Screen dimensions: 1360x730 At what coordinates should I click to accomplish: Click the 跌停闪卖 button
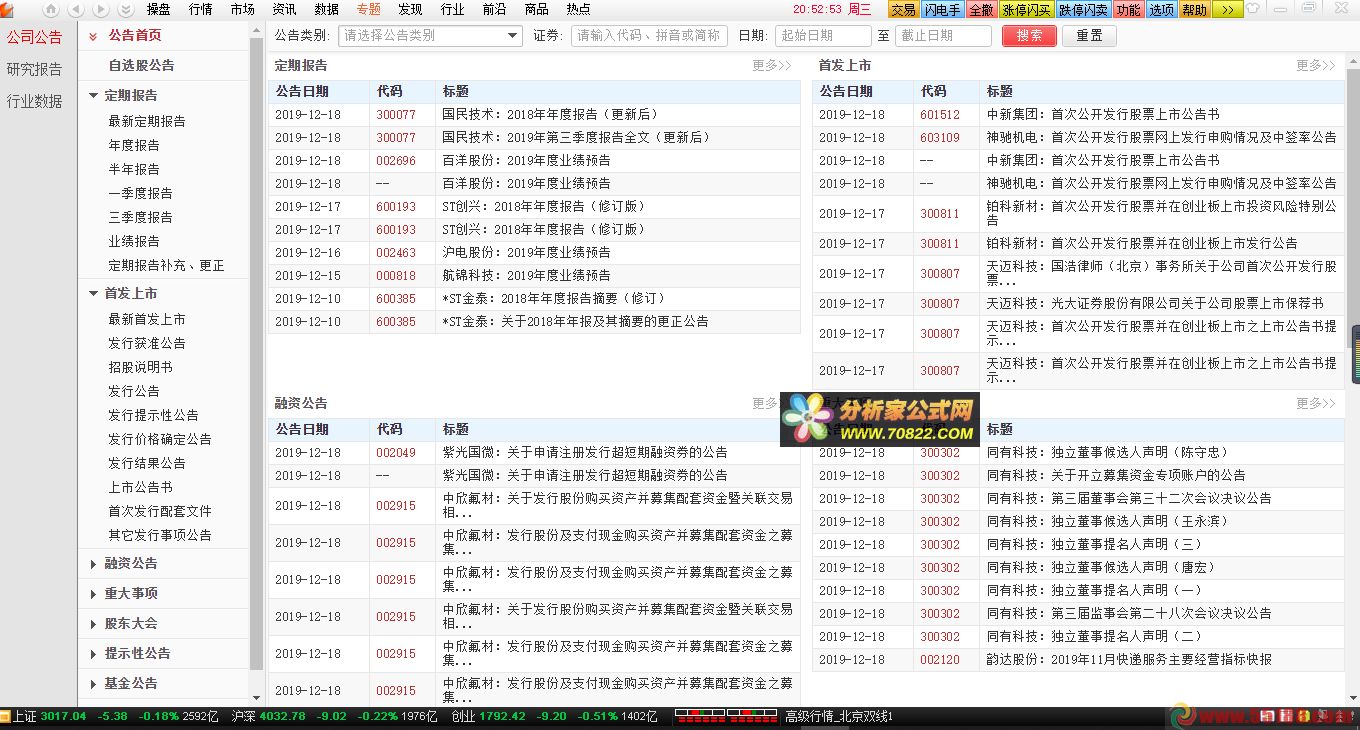[1084, 10]
